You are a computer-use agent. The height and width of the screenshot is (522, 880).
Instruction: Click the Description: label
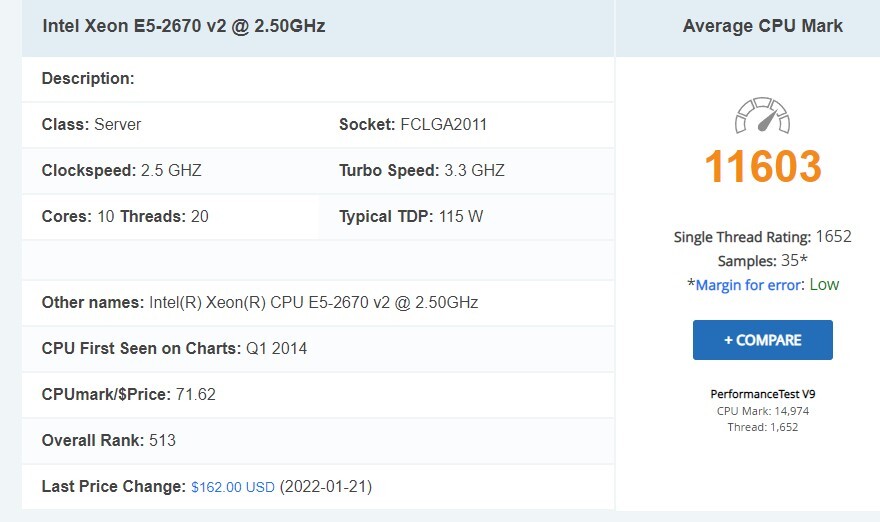(x=88, y=78)
